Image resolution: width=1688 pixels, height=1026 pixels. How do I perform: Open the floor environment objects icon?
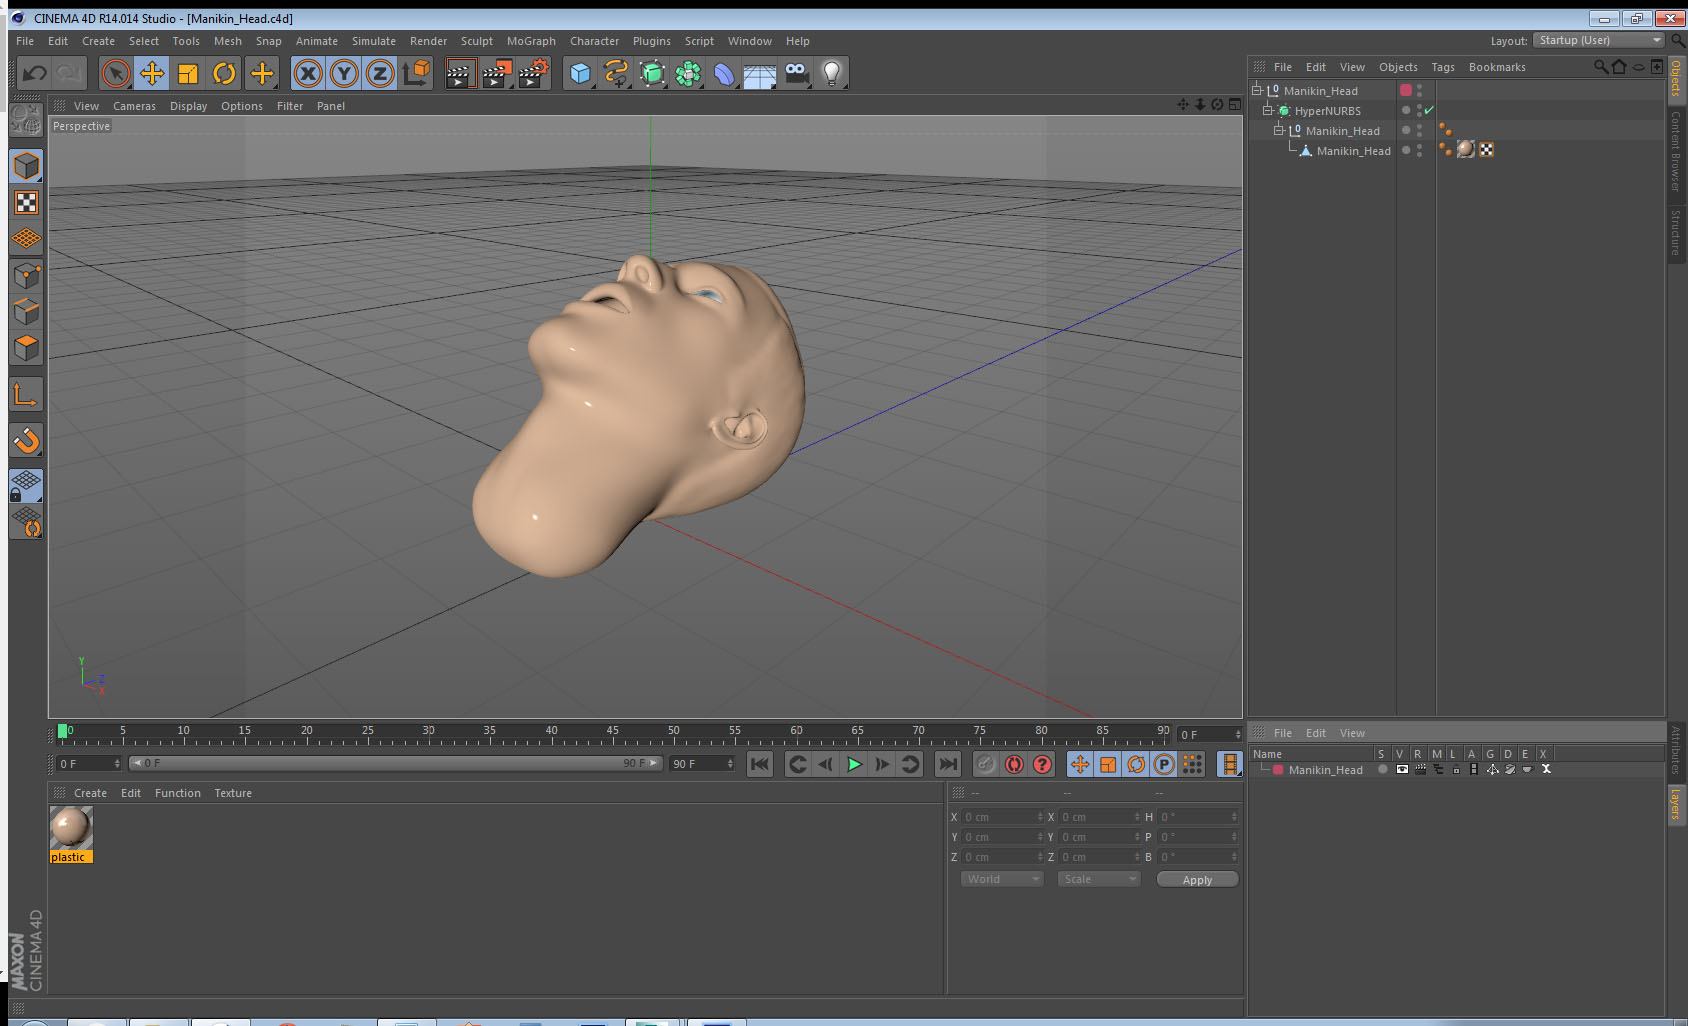[760, 73]
